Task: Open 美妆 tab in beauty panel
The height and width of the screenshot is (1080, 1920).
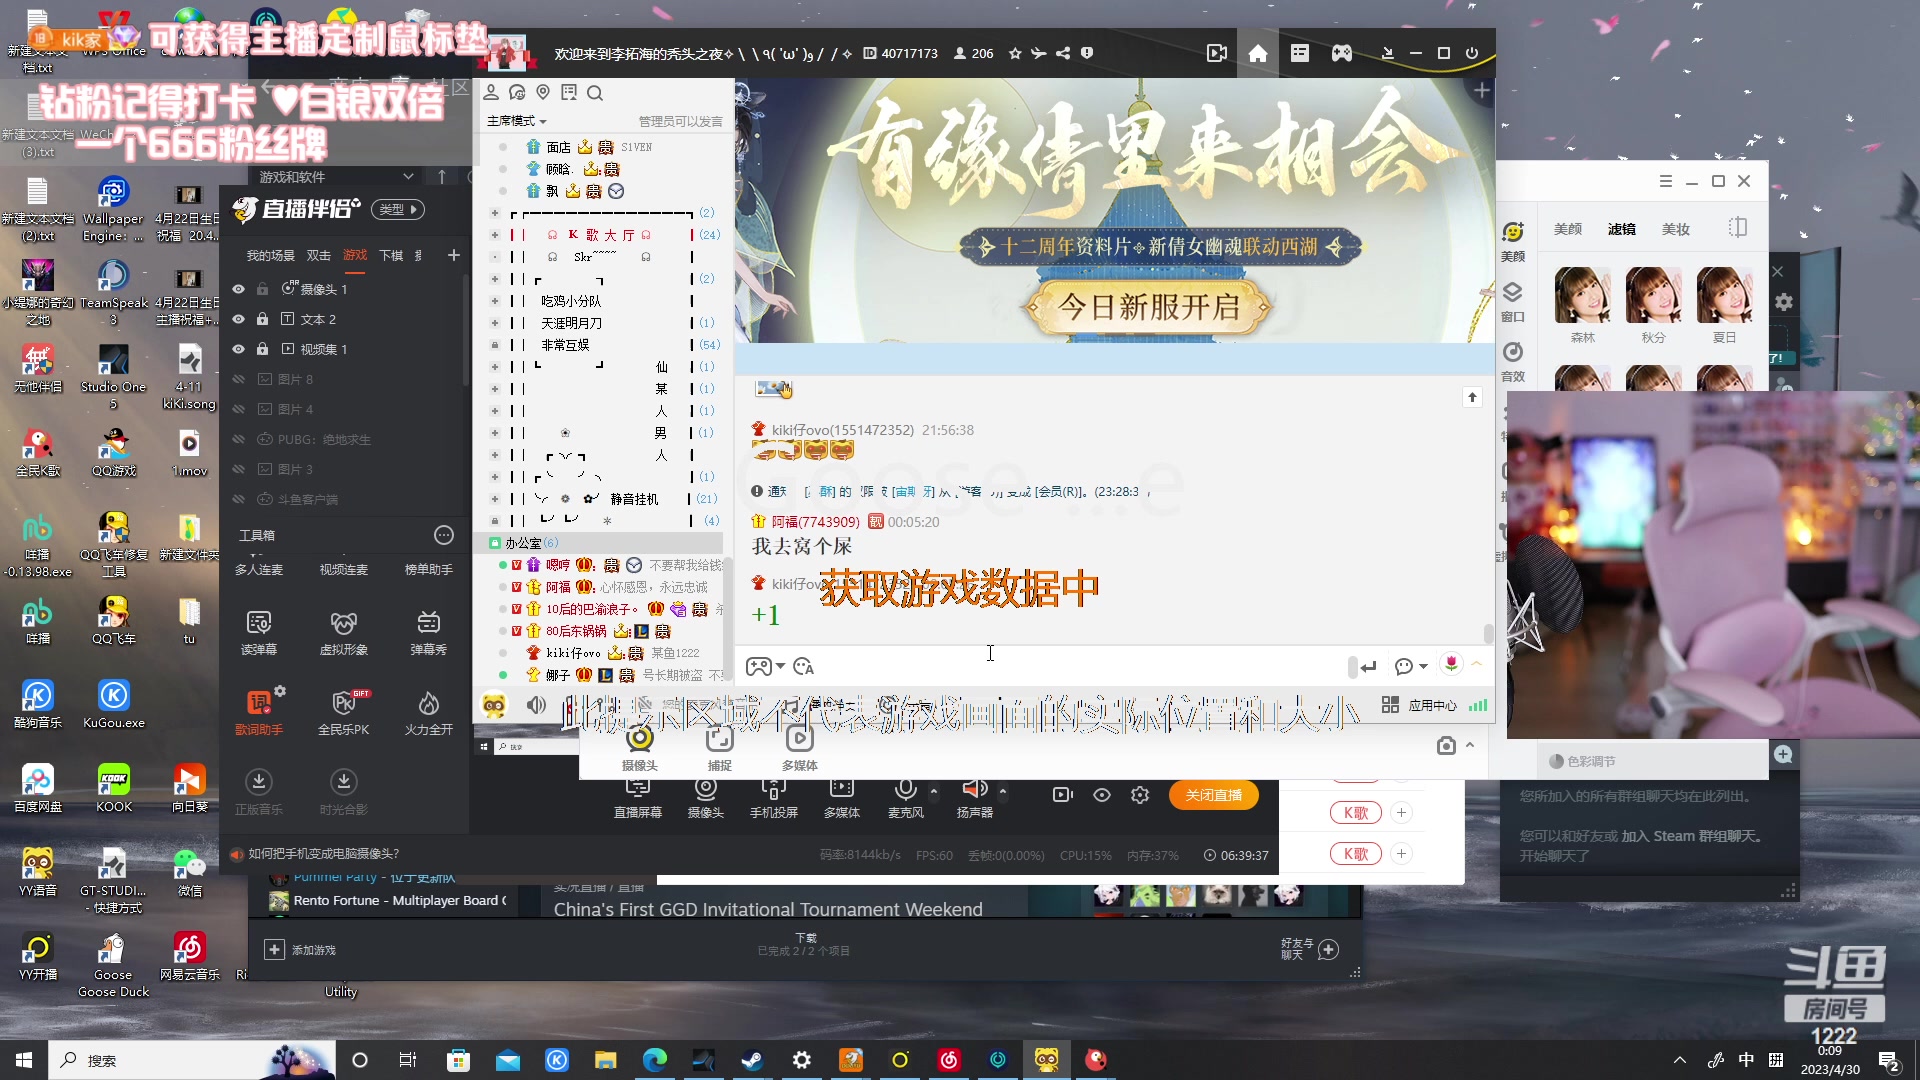Action: pyautogui.click(x=1676, y=230)
